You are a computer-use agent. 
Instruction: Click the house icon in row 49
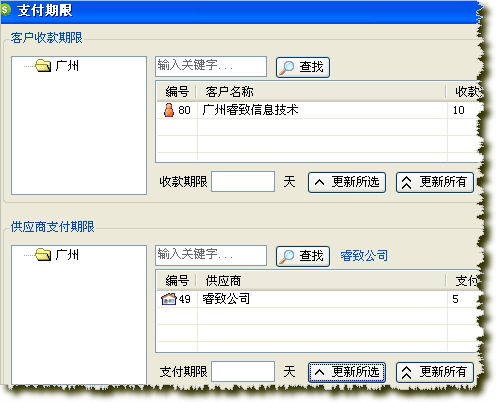pyautogui.click(x=169, y=299)
